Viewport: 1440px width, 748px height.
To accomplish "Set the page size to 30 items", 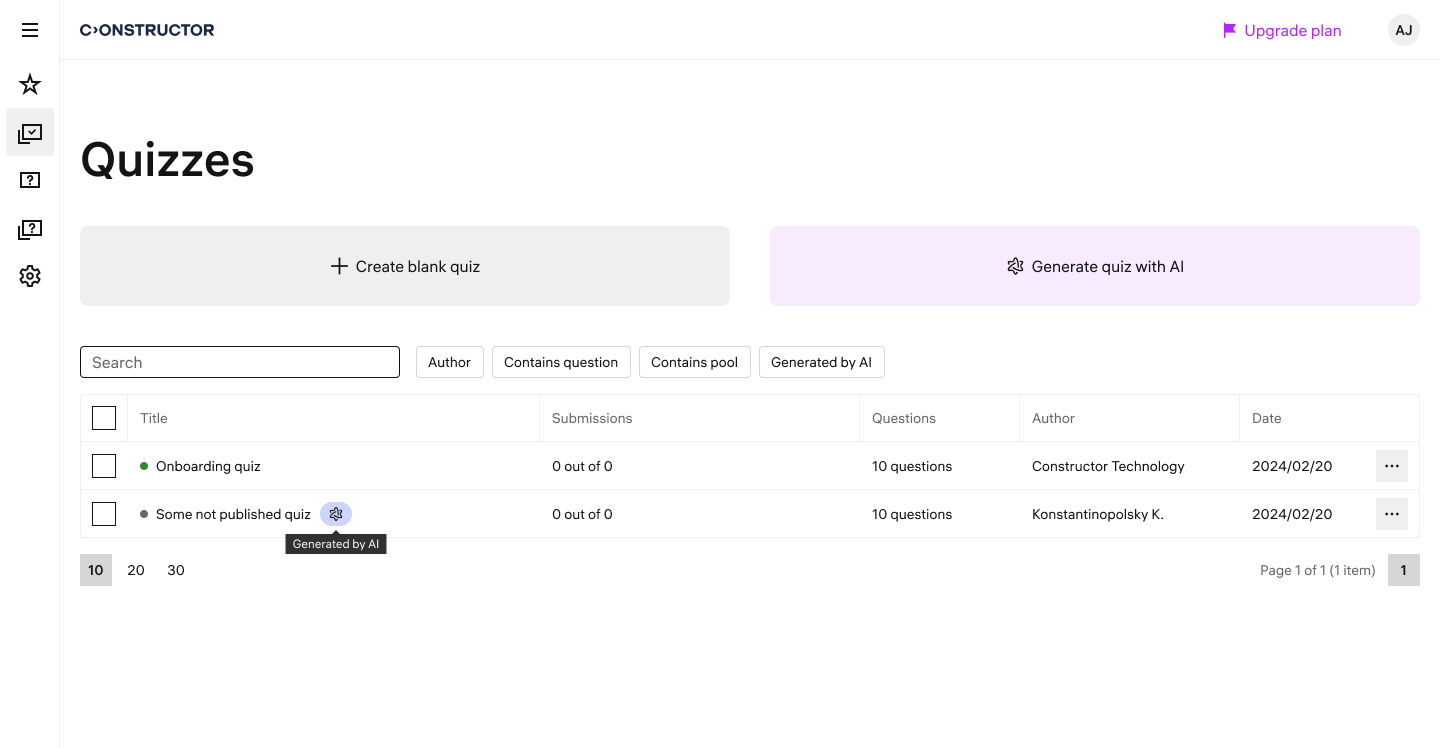I will [x=176, y=570].
